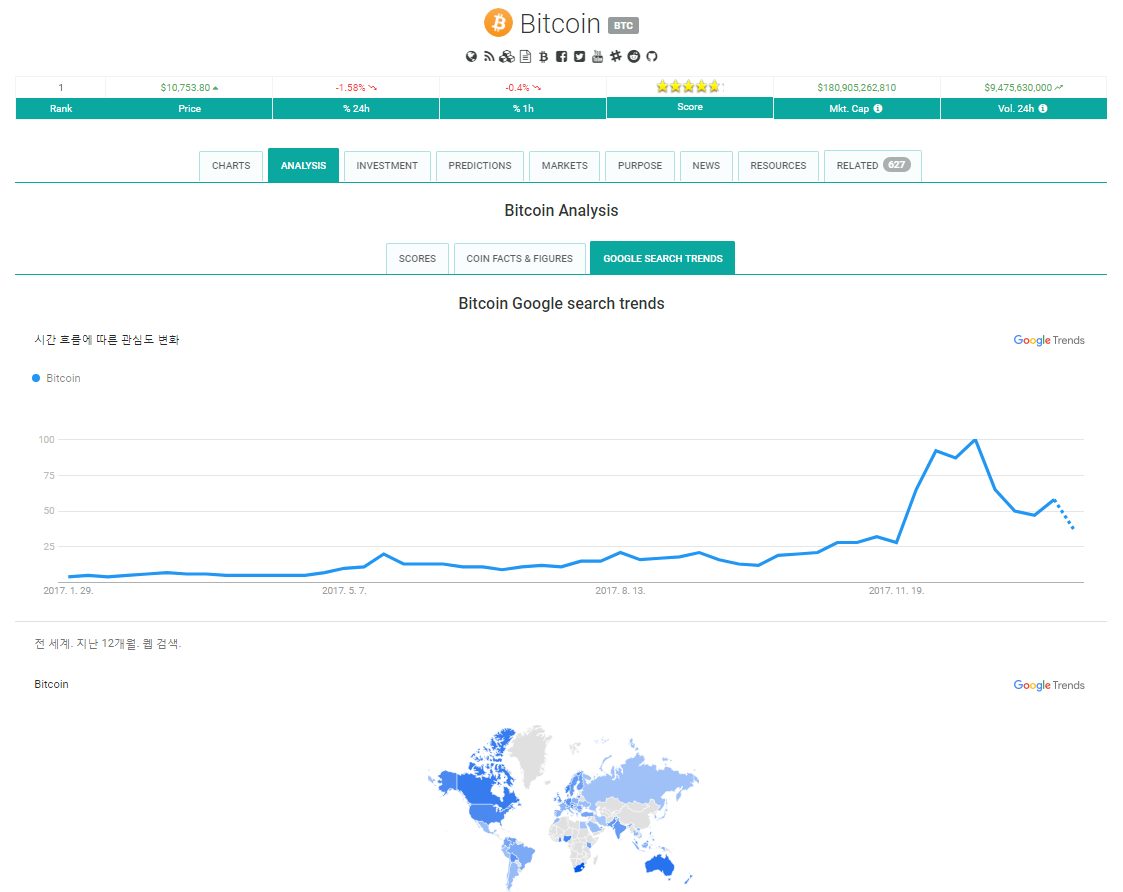
Task: Click the 627 count badge in RELATED
Action: (x=897, y=165)
